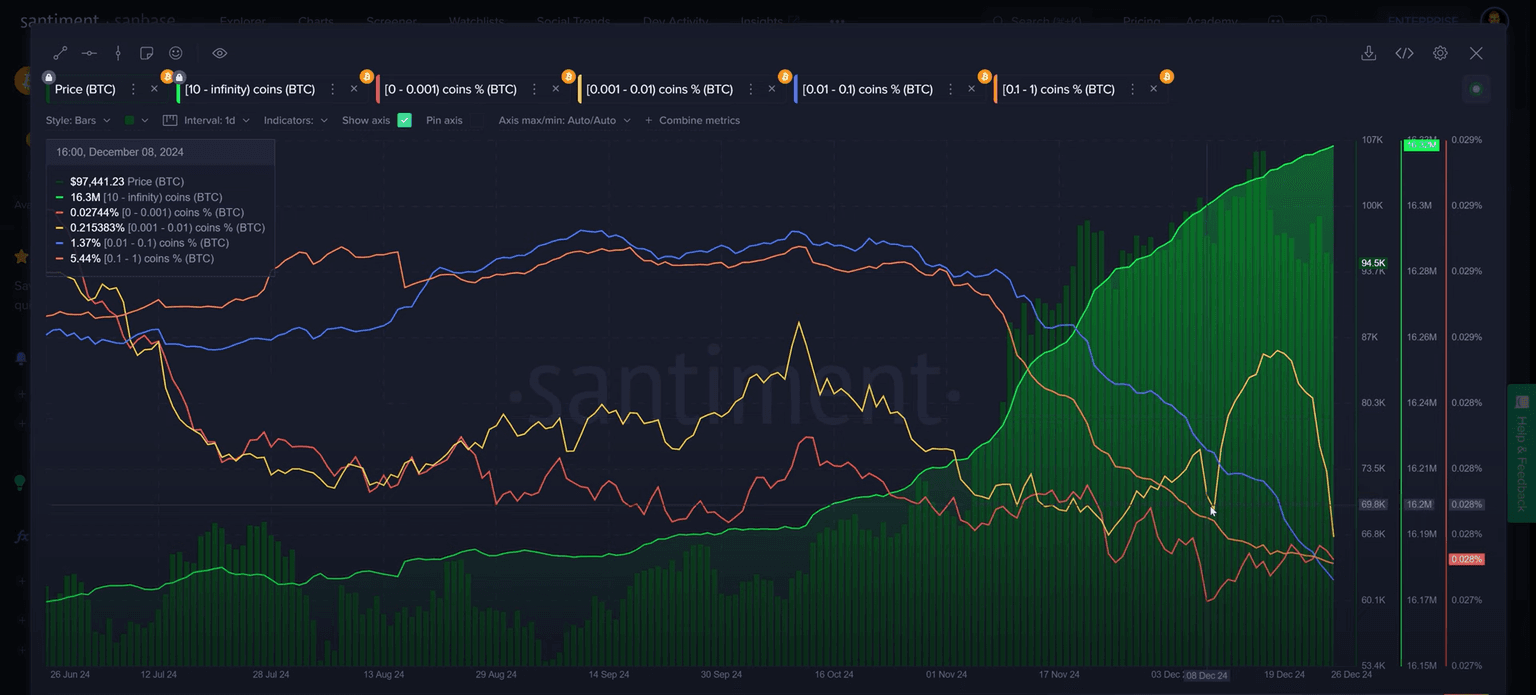Viewport: 1536px width, 695px height.
Task: Select the vertical line drawing tool
Action: pos(118,53)
